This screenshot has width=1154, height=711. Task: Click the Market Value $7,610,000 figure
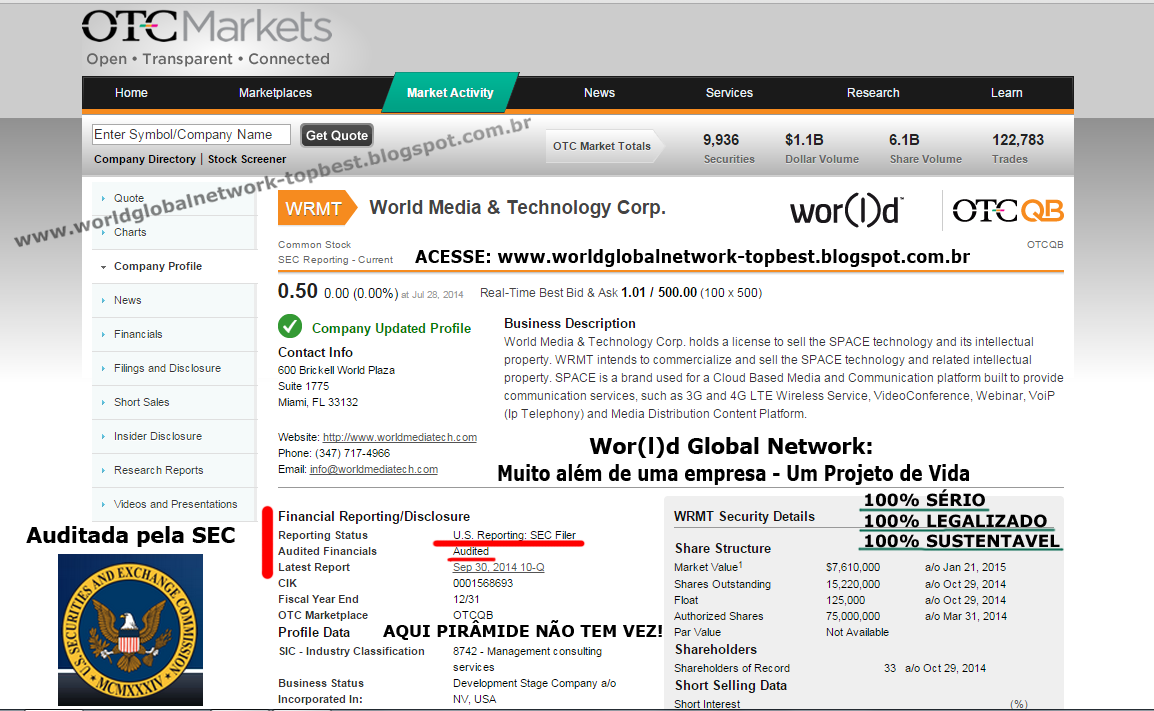click(x=852, y=567)
